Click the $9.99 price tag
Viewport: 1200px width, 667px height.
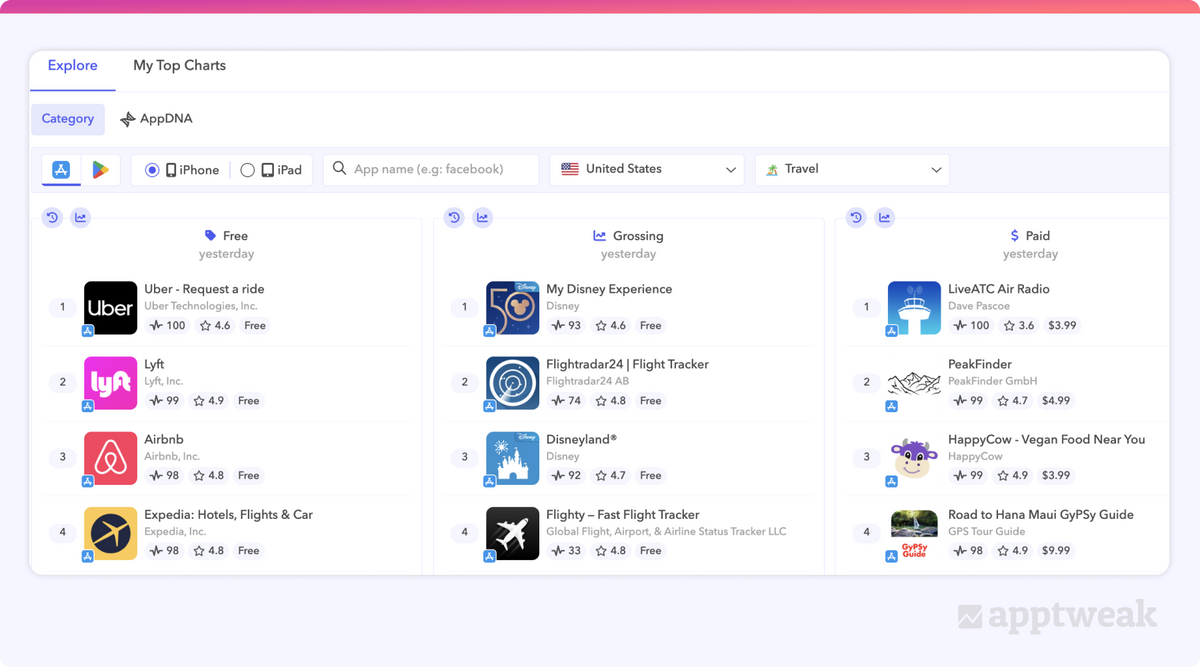(1056, 551)
